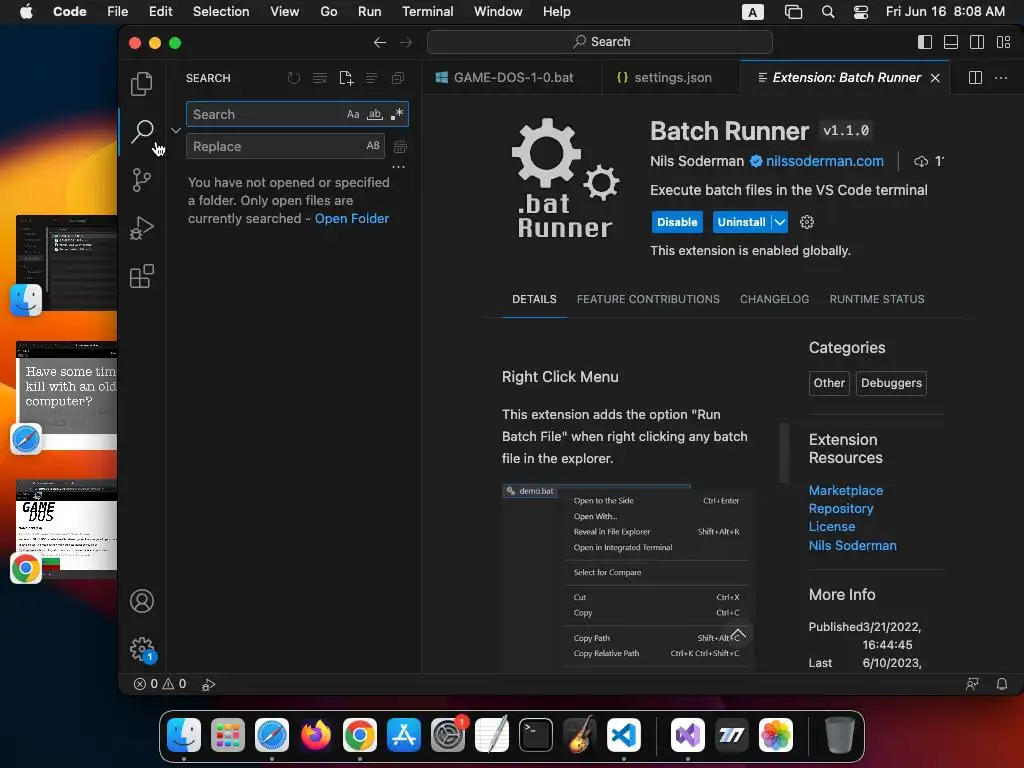
Task: Open editor More Actions menu
Action: [x=1001, y=78]
